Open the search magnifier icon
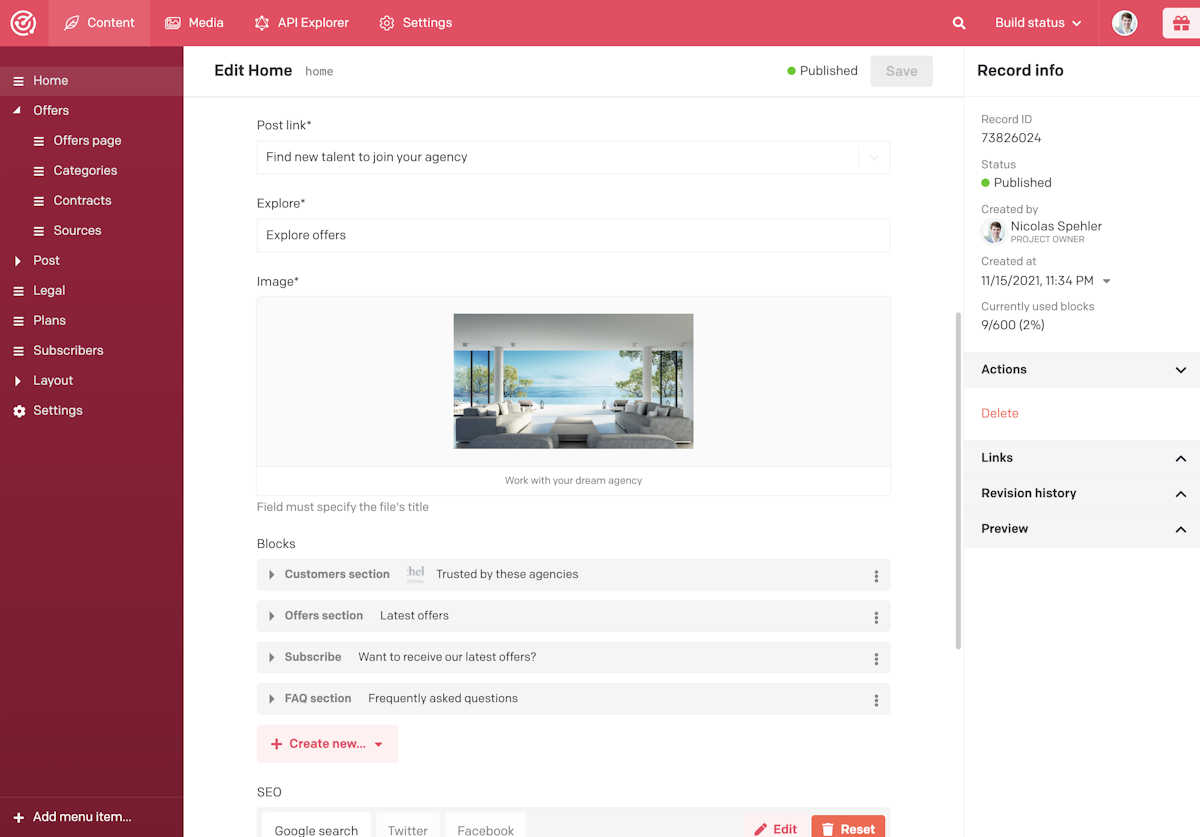The width and height of the screenshot is (1200, 837). coord(959,23)
